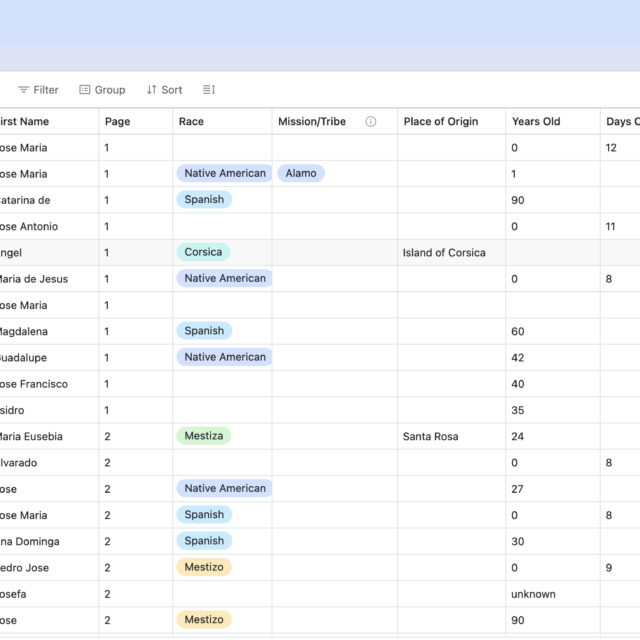Select the Mission/Tribe column header

335,122
